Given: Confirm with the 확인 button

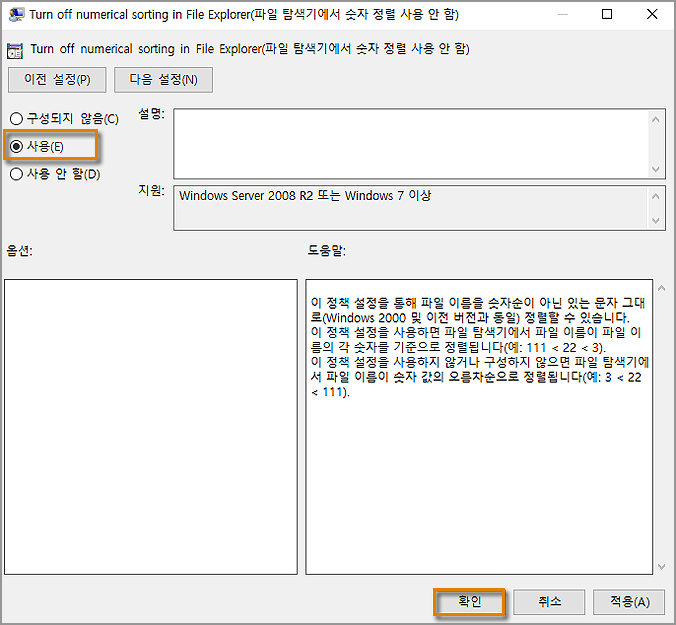Looking at the screenshot, I should coord(469,601).
